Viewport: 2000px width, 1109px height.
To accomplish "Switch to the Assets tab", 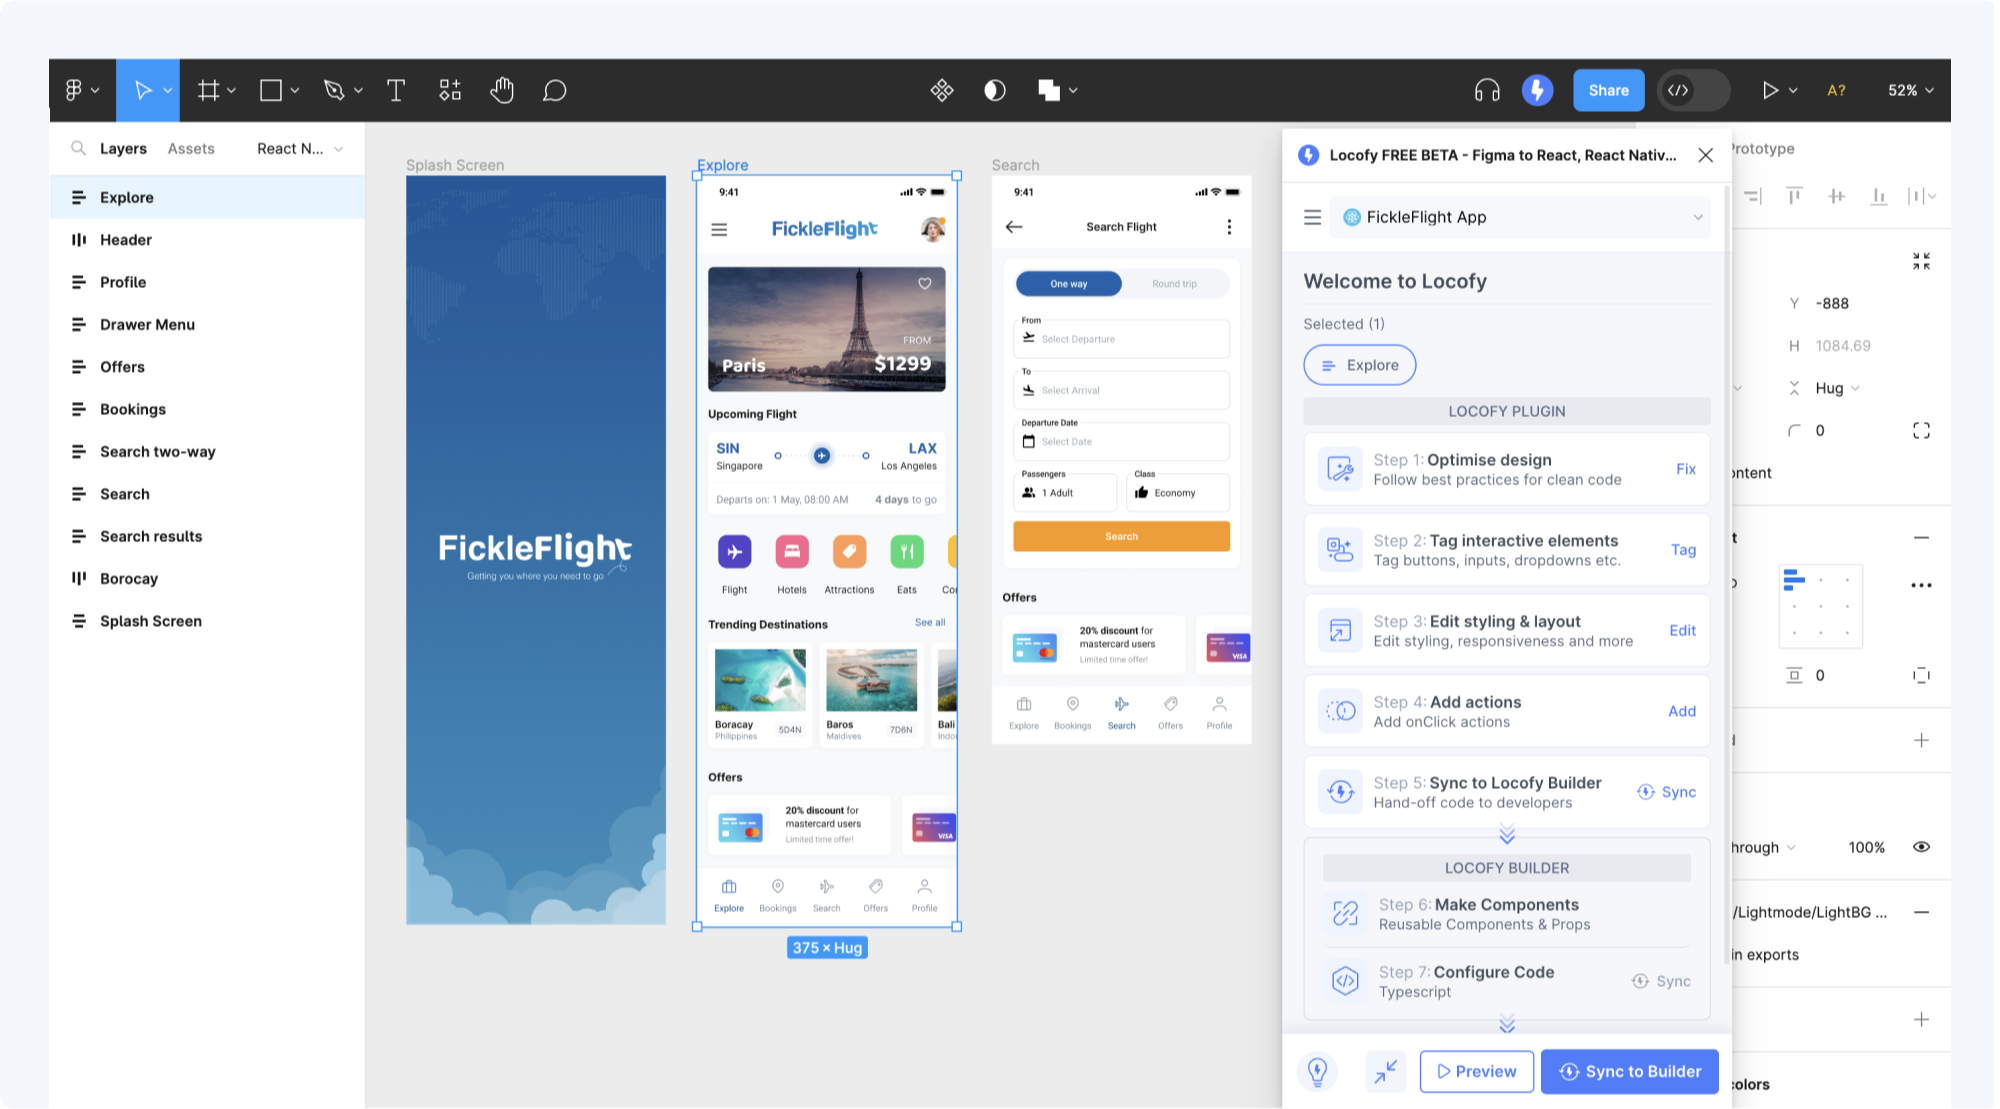I will pos(191,148).
